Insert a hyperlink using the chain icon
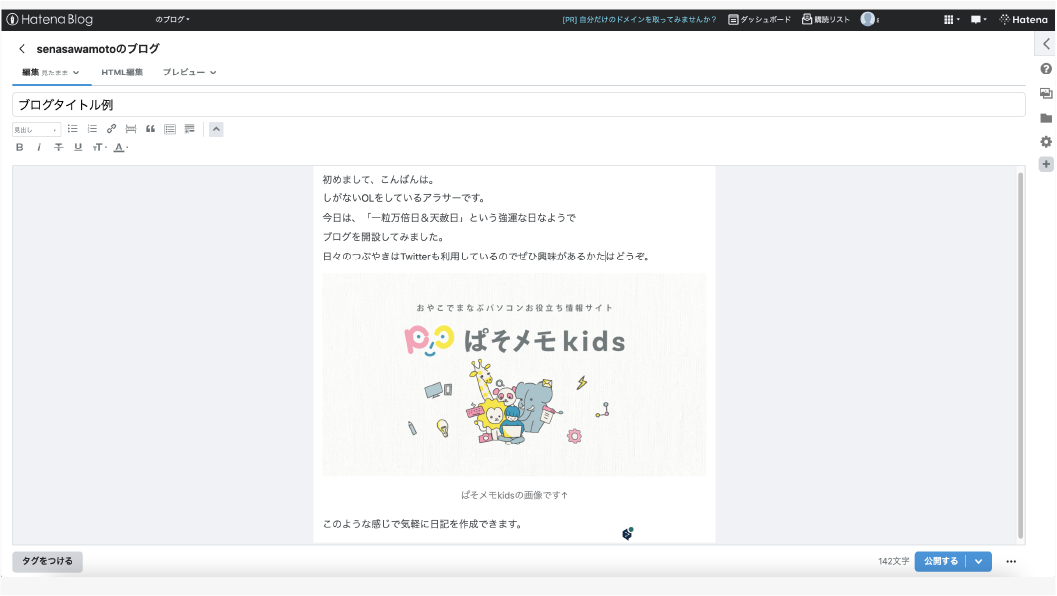The image size is (1057, 596). tap(112, 129)
